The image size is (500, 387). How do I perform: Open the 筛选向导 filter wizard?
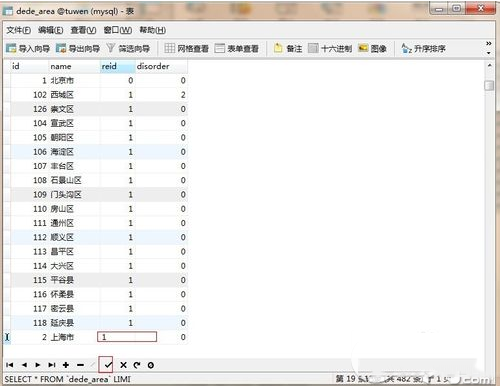[128, 49]
